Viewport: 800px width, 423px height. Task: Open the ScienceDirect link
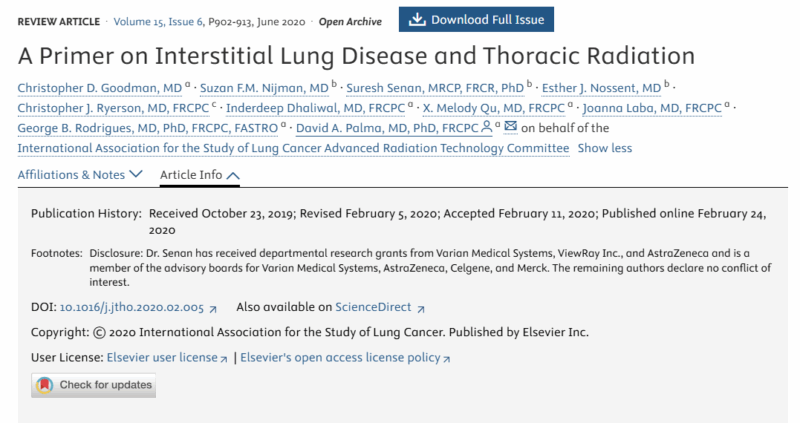point(373,307)
